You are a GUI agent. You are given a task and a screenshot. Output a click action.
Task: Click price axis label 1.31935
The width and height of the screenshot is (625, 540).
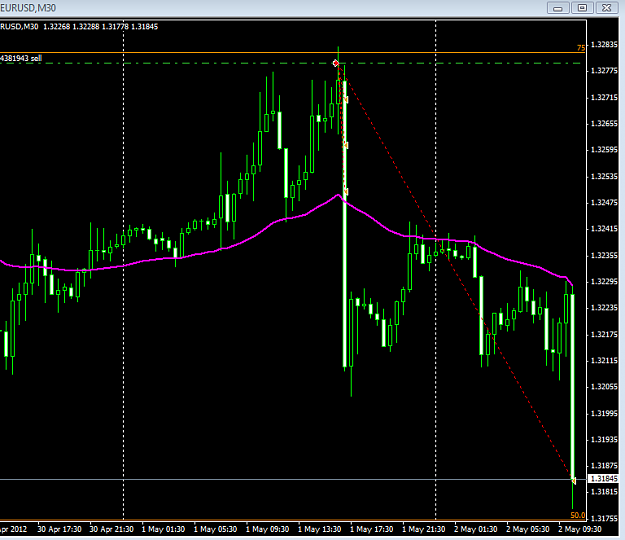coord(604,440)
